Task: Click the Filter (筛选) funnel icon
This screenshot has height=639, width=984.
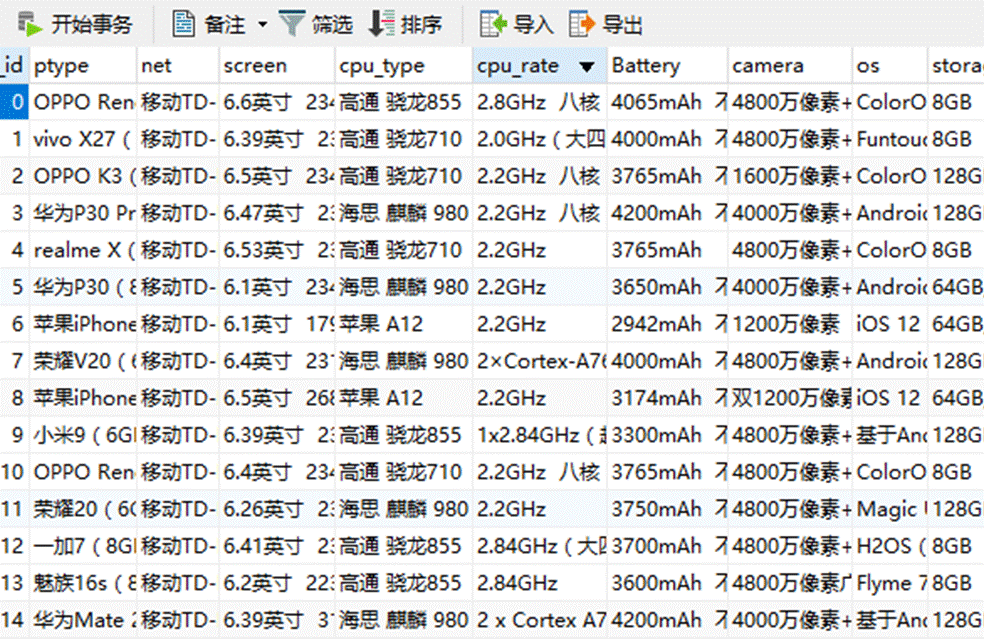Action: click(x=291, y=24)
